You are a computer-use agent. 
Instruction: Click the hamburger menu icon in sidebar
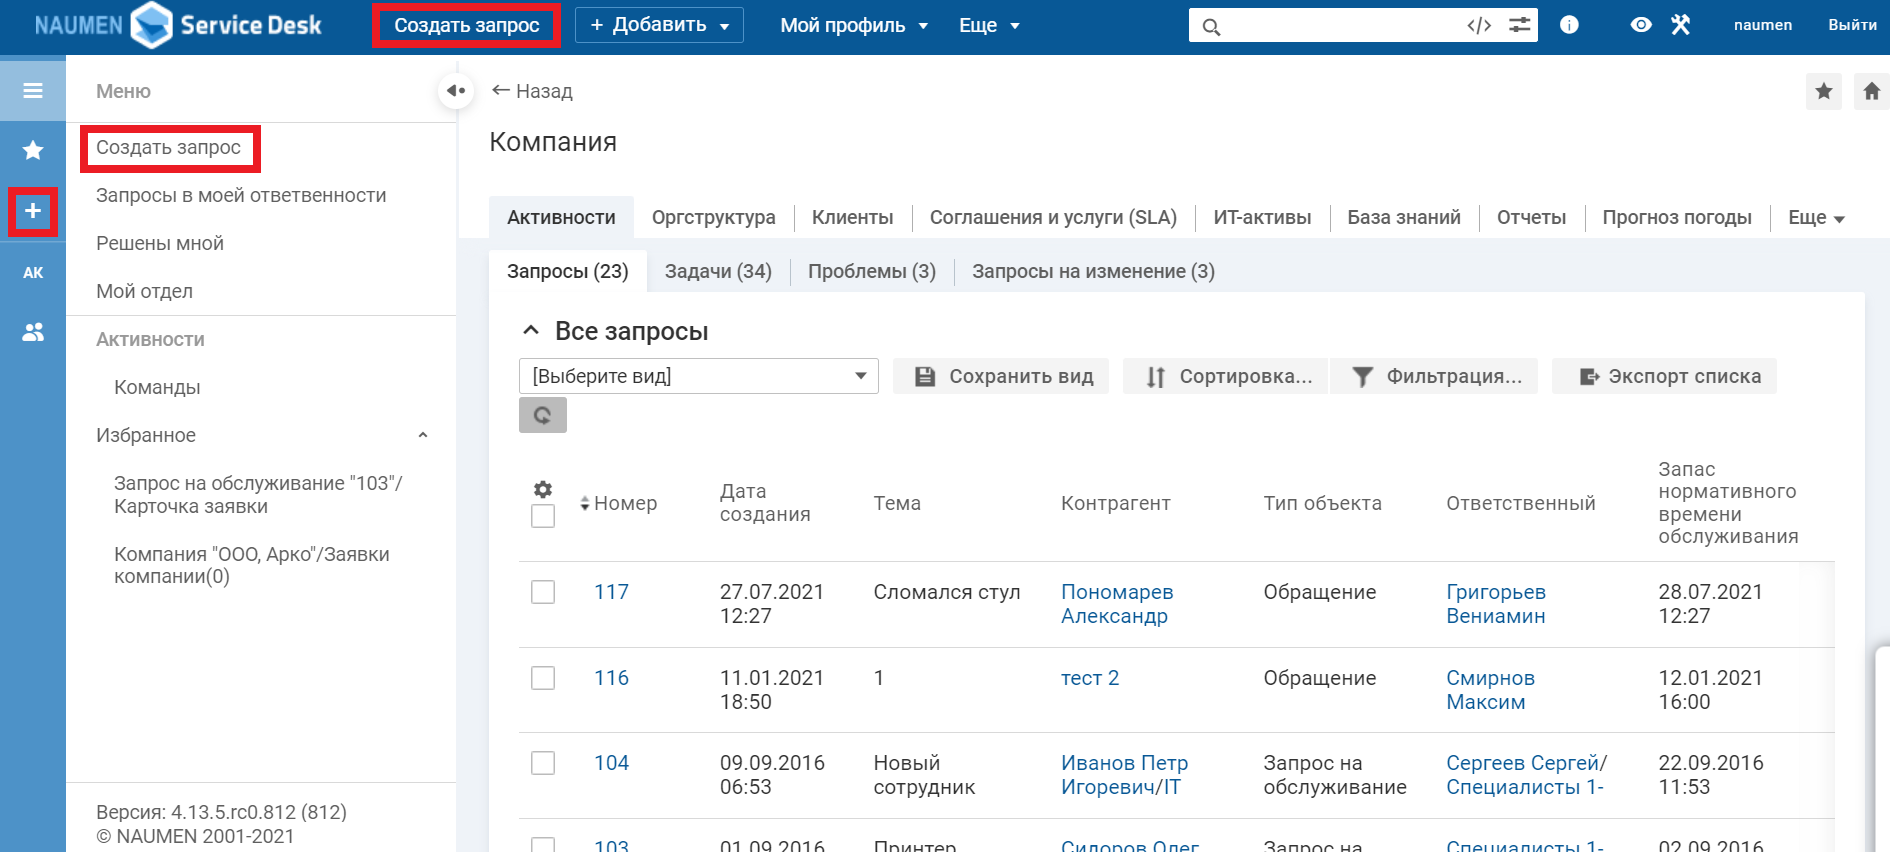click(33, 91)
